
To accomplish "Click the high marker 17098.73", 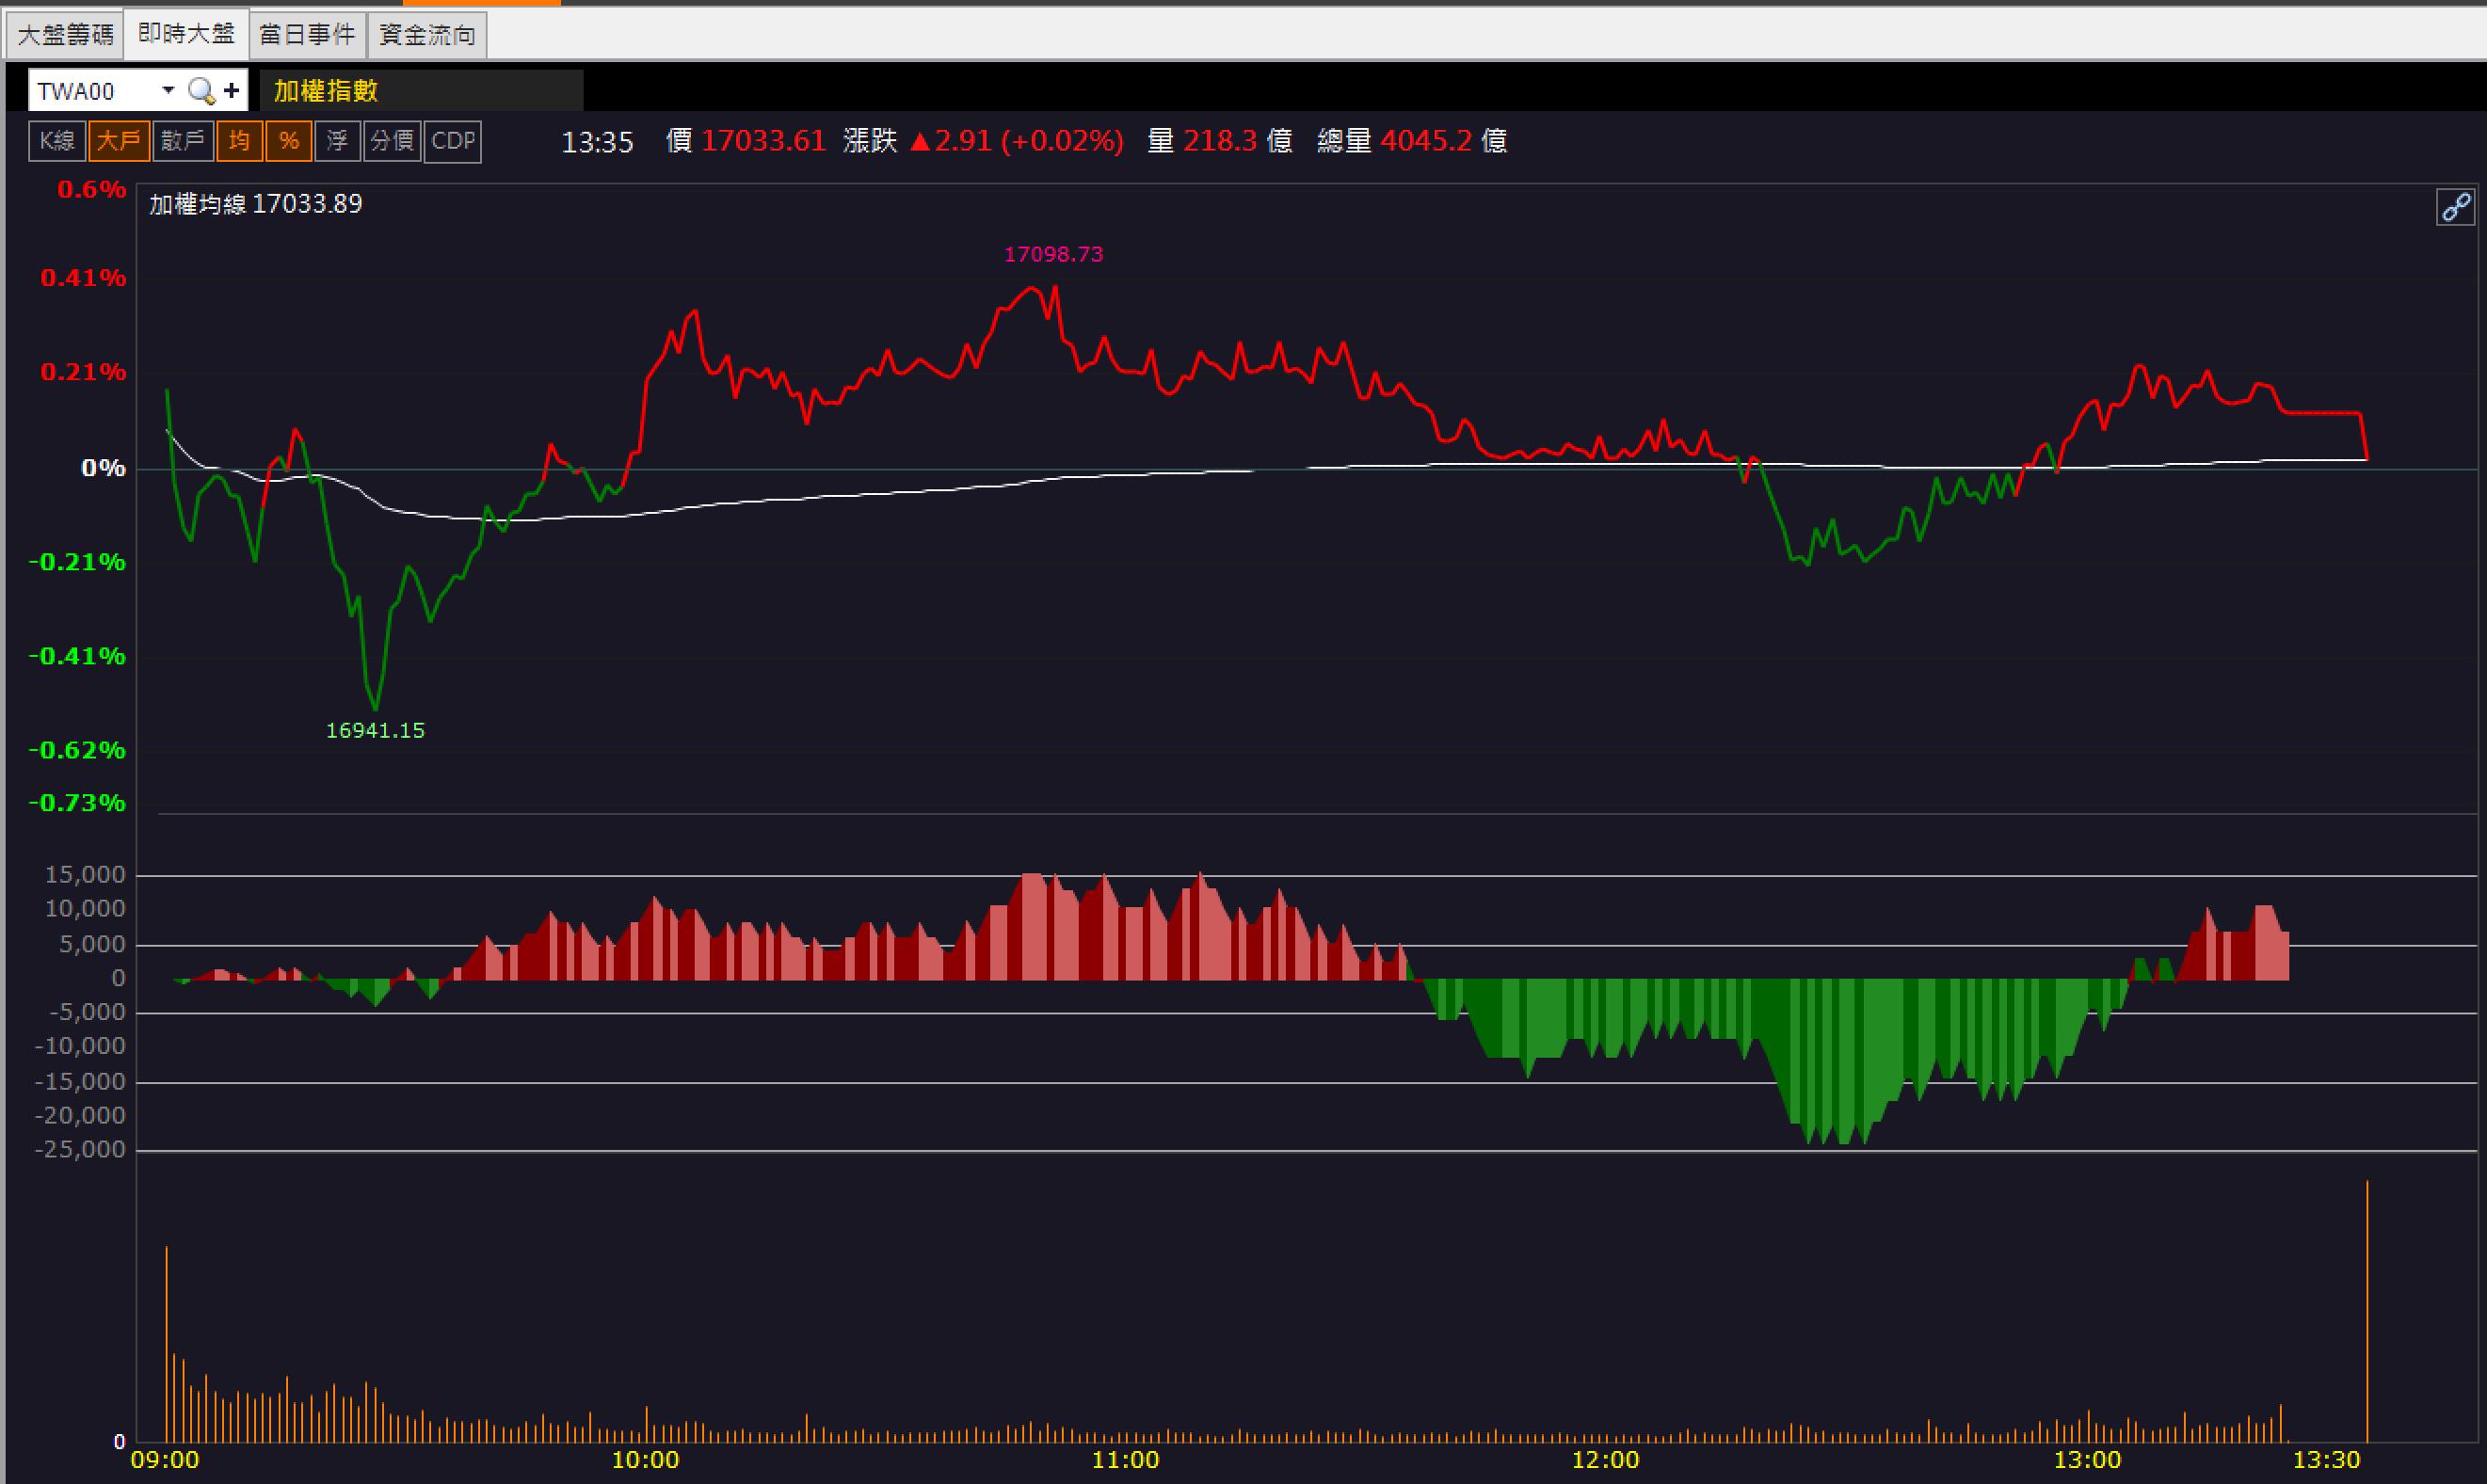I will (x=1053, y=254).
